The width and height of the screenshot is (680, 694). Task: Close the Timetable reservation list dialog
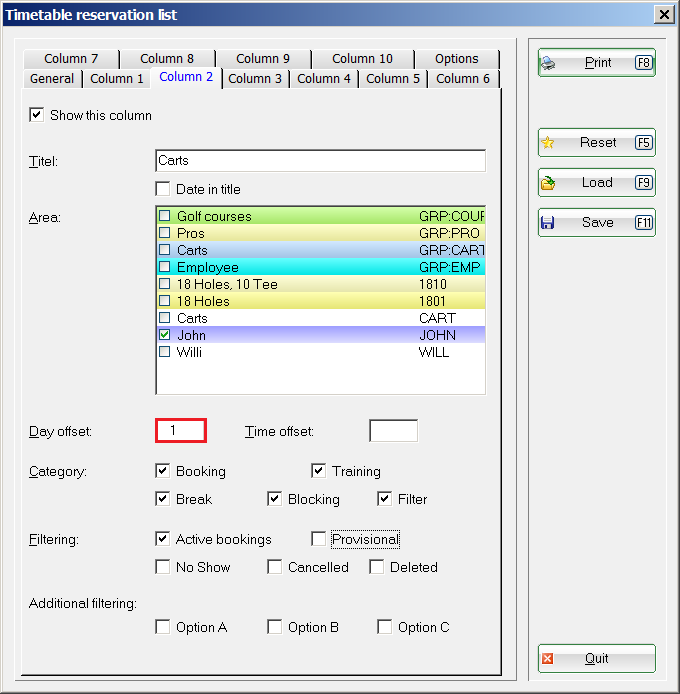coord(662,14)
